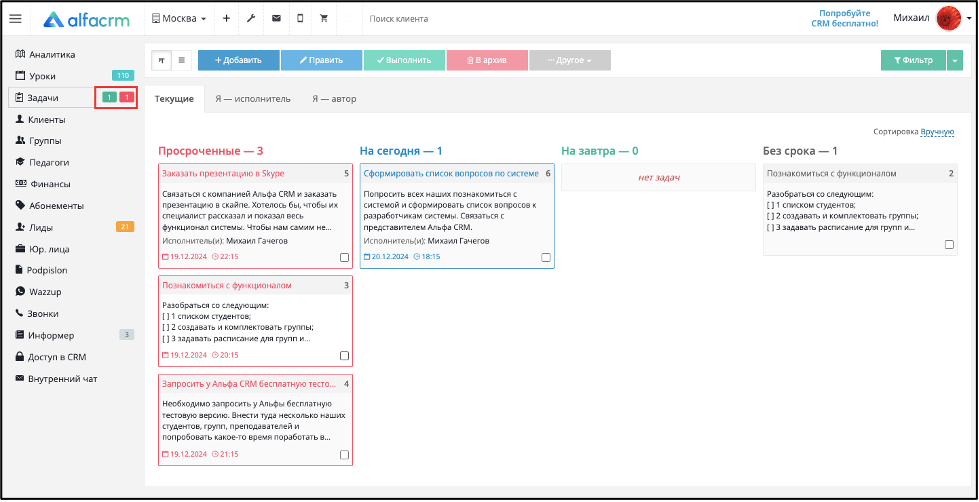
Task: Select the Текущие tab
Action: click(x=174, y=99)
